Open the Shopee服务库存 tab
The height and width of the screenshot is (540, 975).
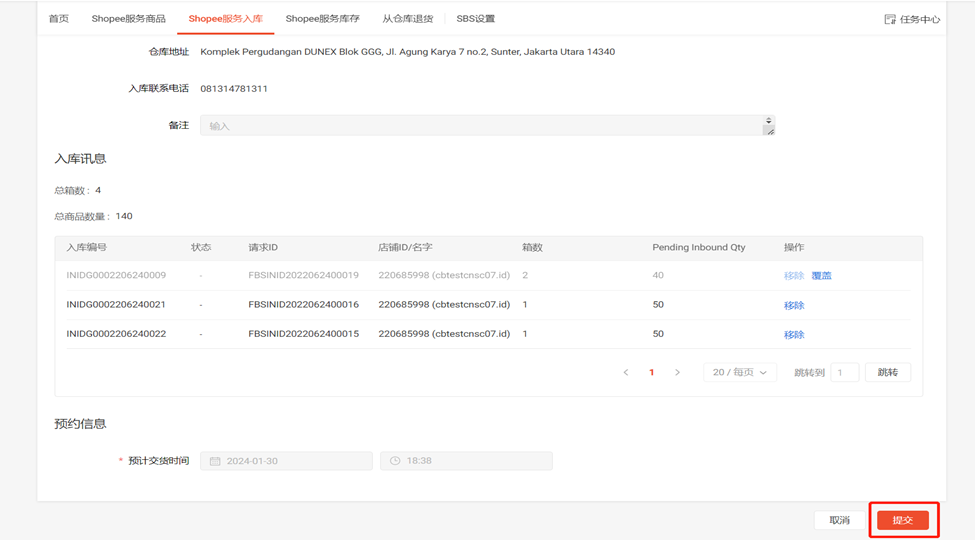[322, 19]
